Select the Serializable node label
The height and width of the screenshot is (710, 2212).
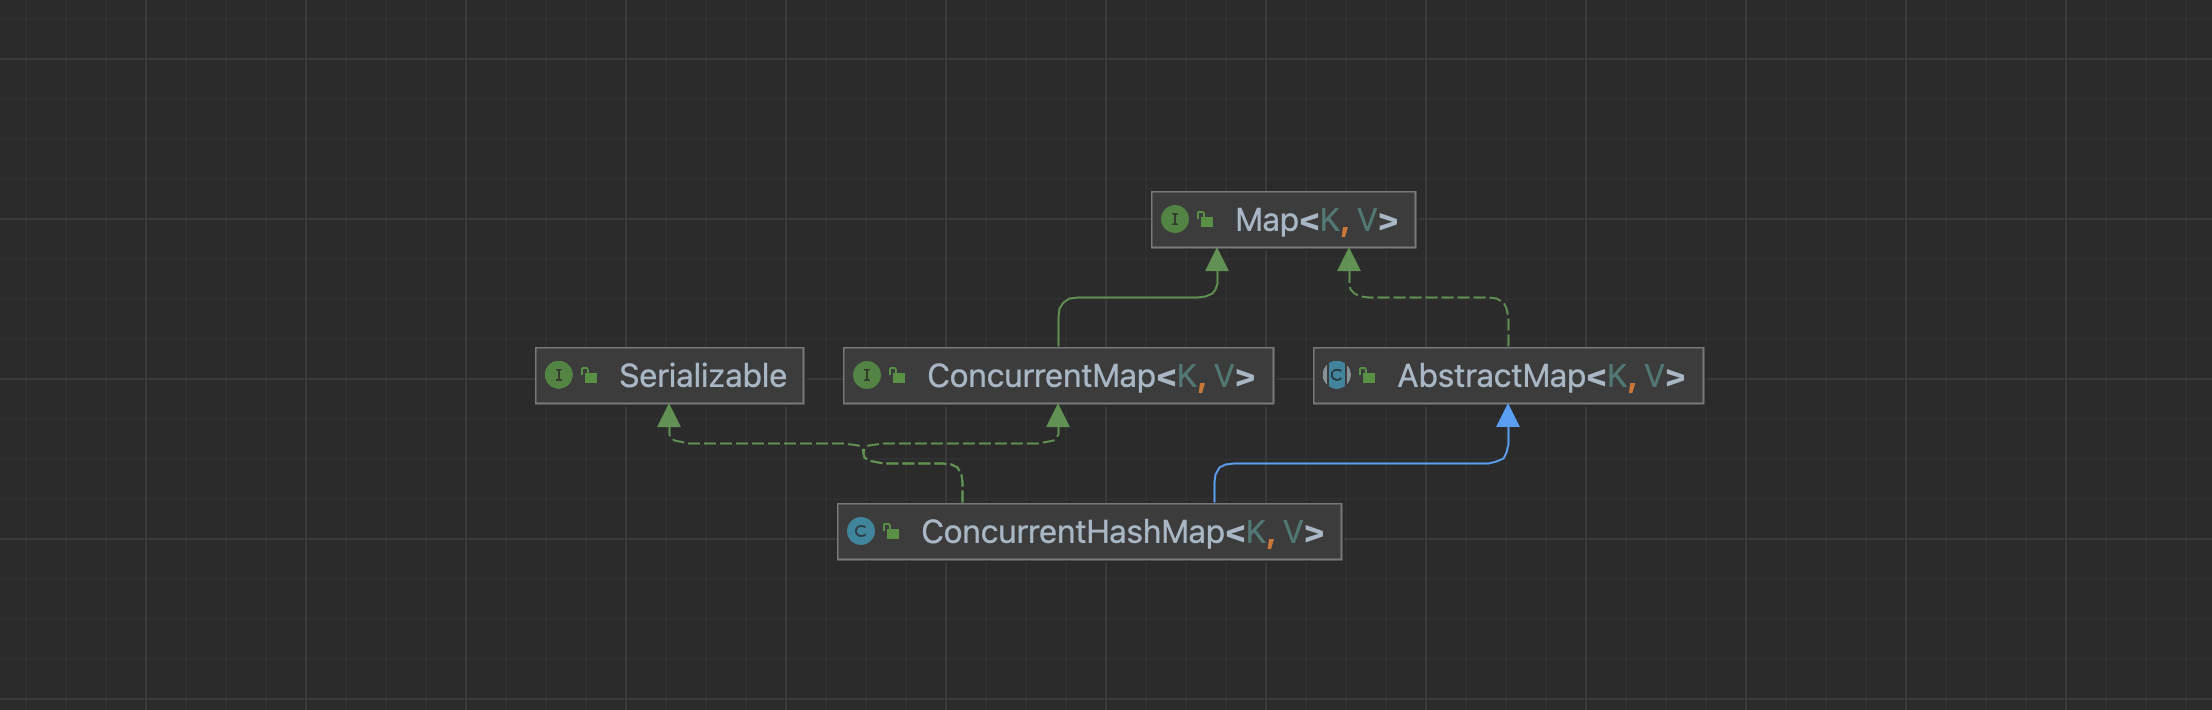pos(702,376)
